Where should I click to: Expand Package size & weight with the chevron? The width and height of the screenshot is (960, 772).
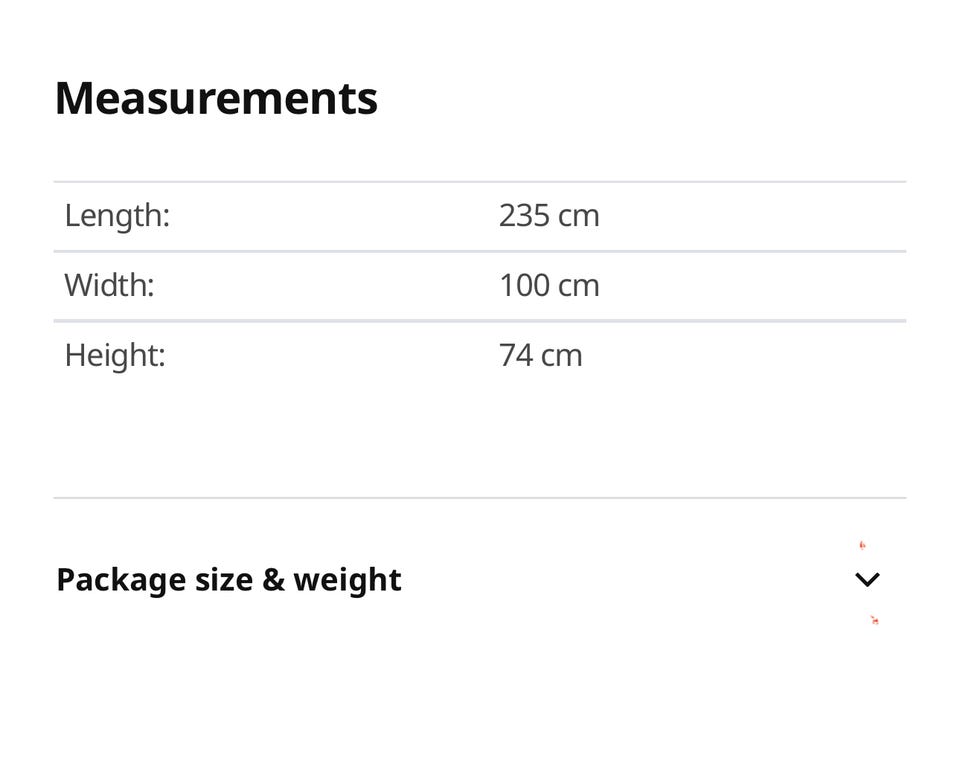click(867, 579)
